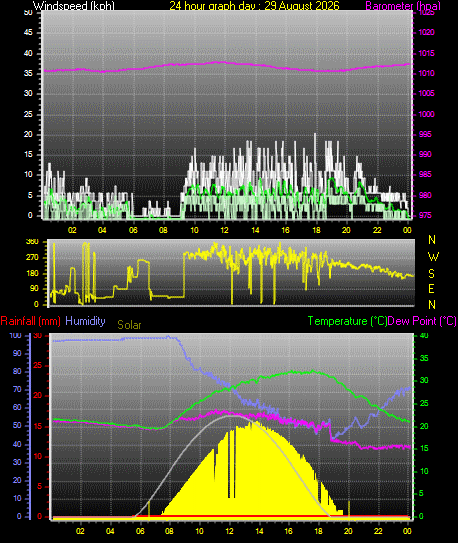Click the '18' hour label under the windspeed graph
458x543 pixels.
(x=316, y=230)
